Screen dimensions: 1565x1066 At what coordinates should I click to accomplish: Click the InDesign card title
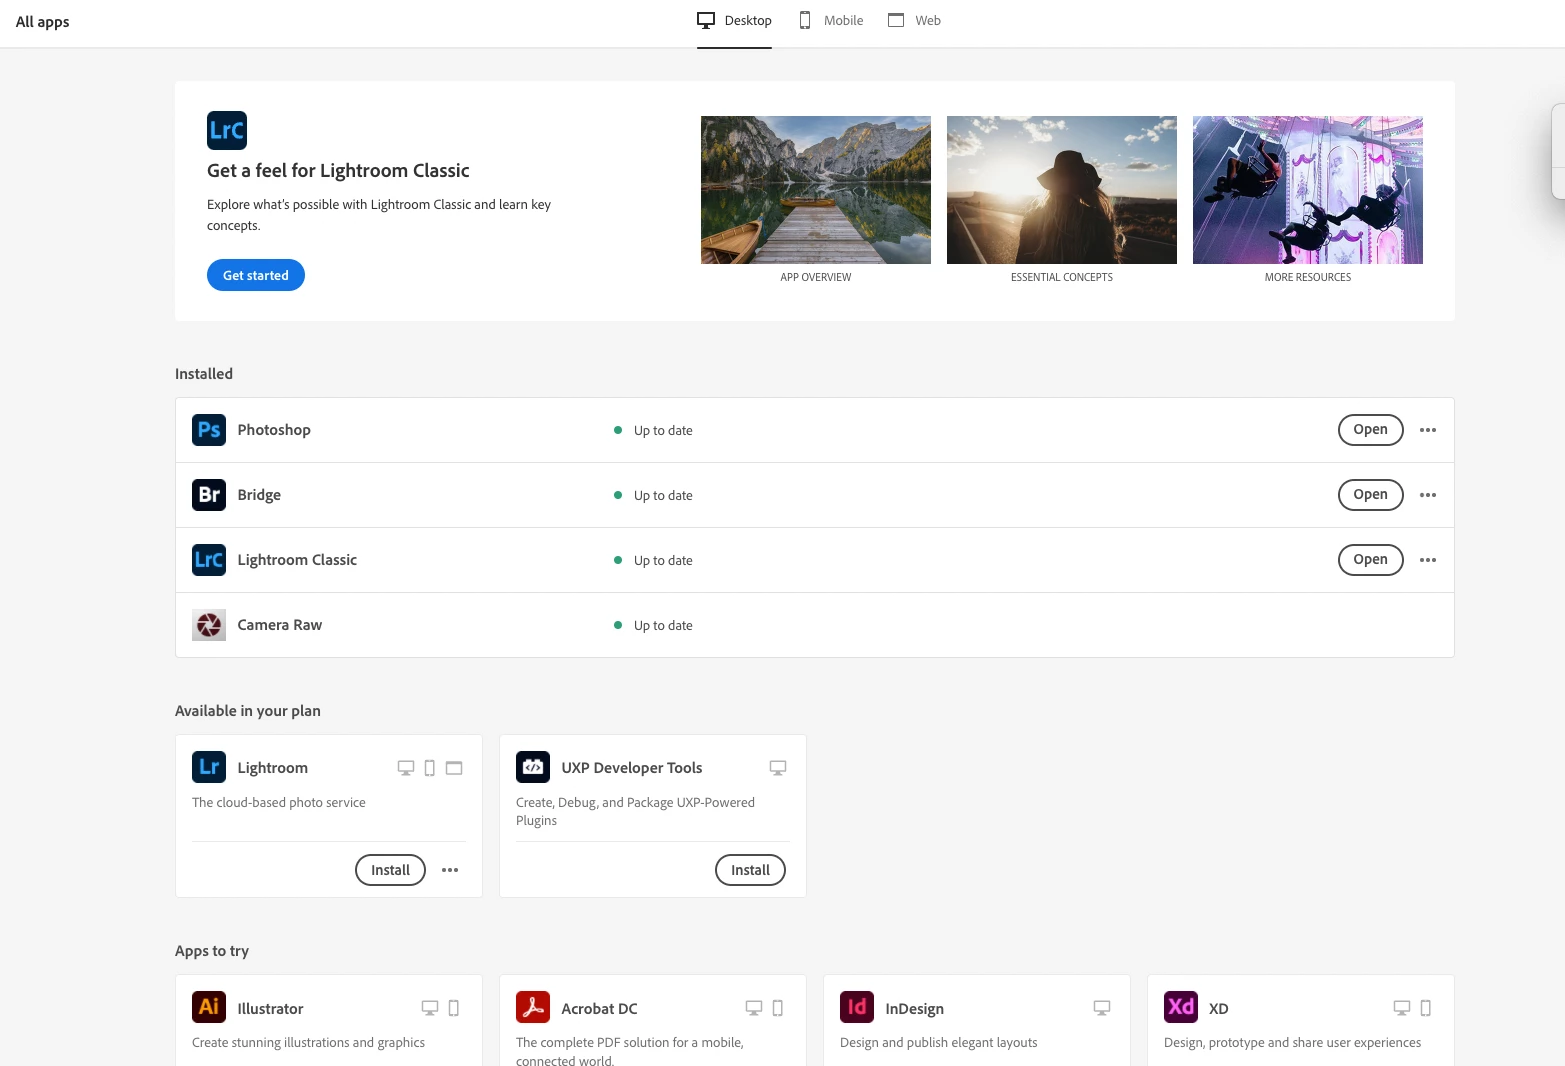pos(914,1009)
